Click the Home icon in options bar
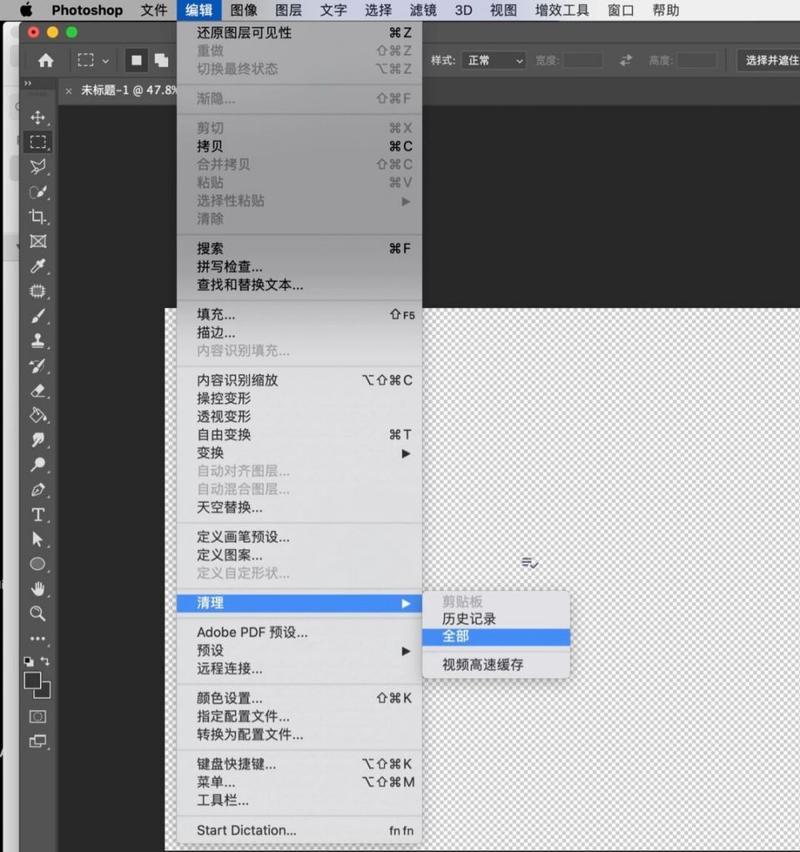The height and width of the screenshot is (852, 800). 46,60
